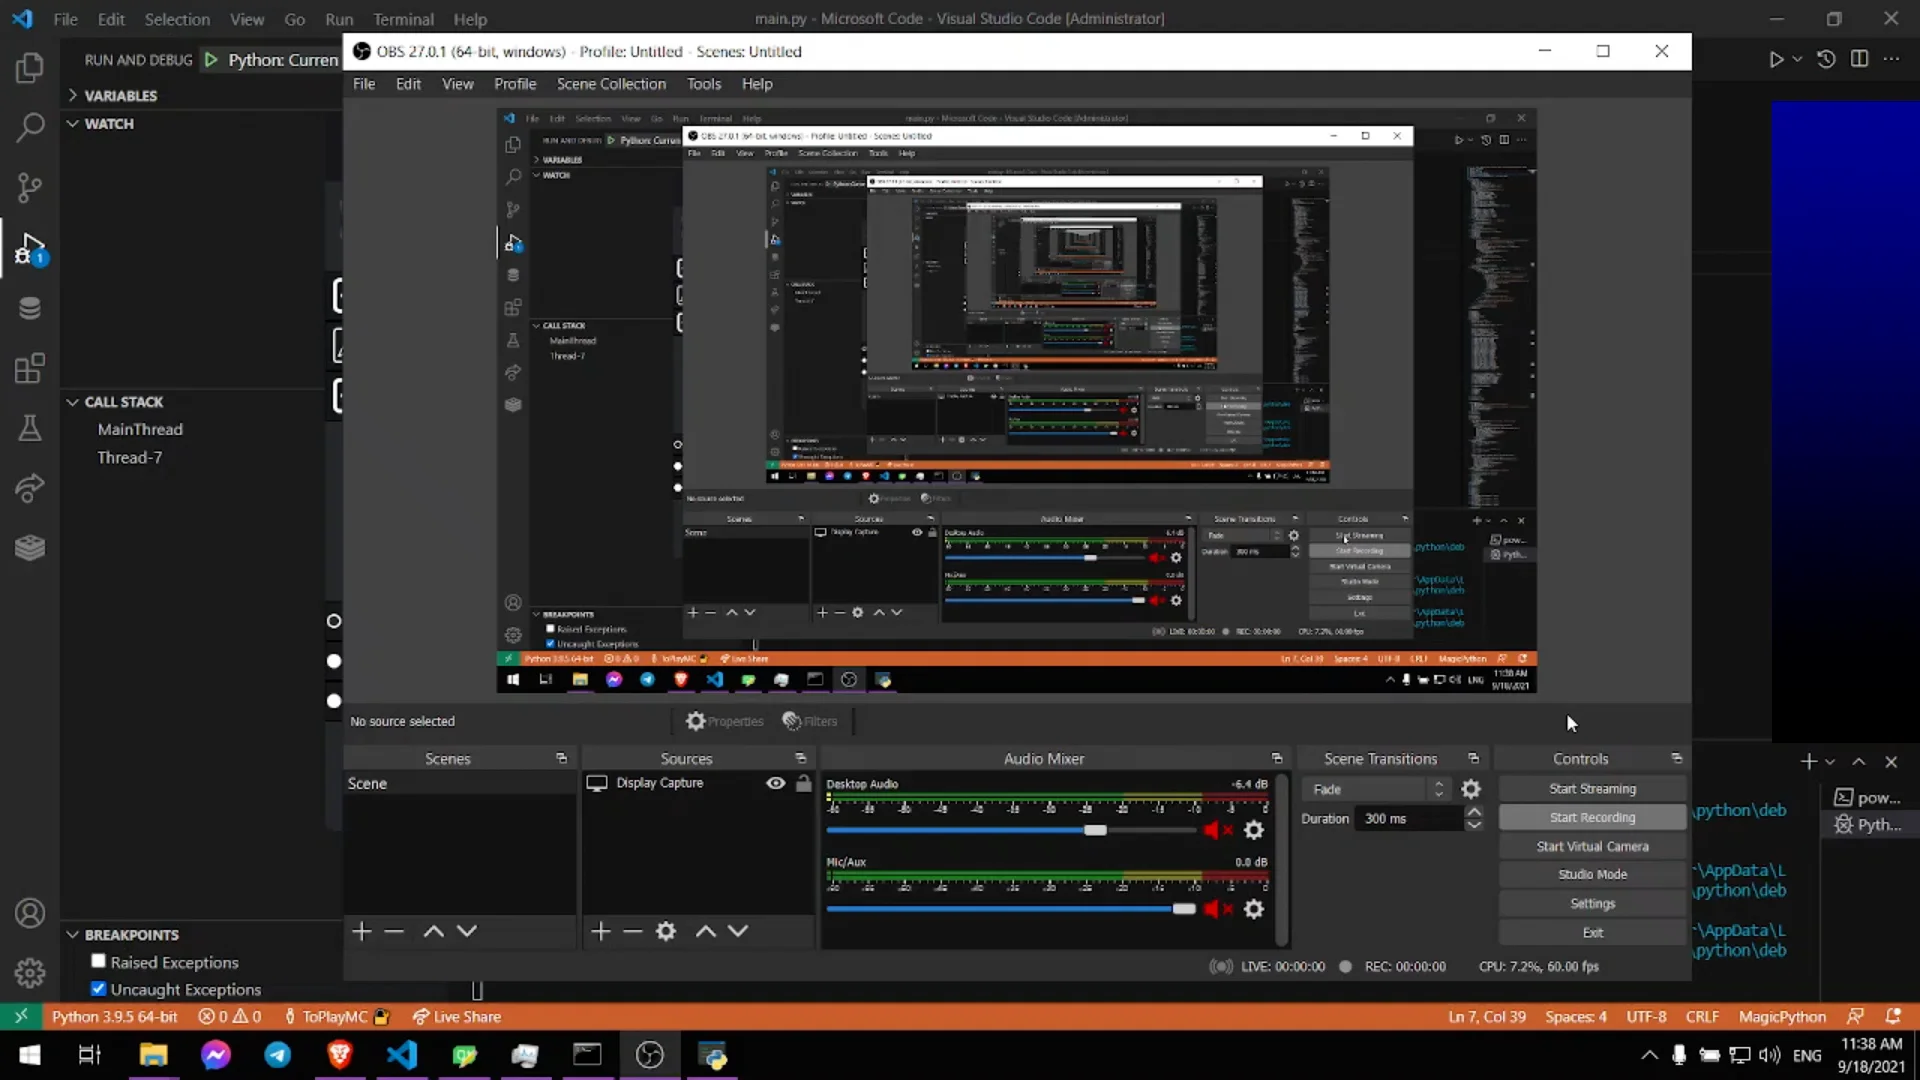
Task: Adjust Mic/Aux volume slider
Action: click(1183, 909)
